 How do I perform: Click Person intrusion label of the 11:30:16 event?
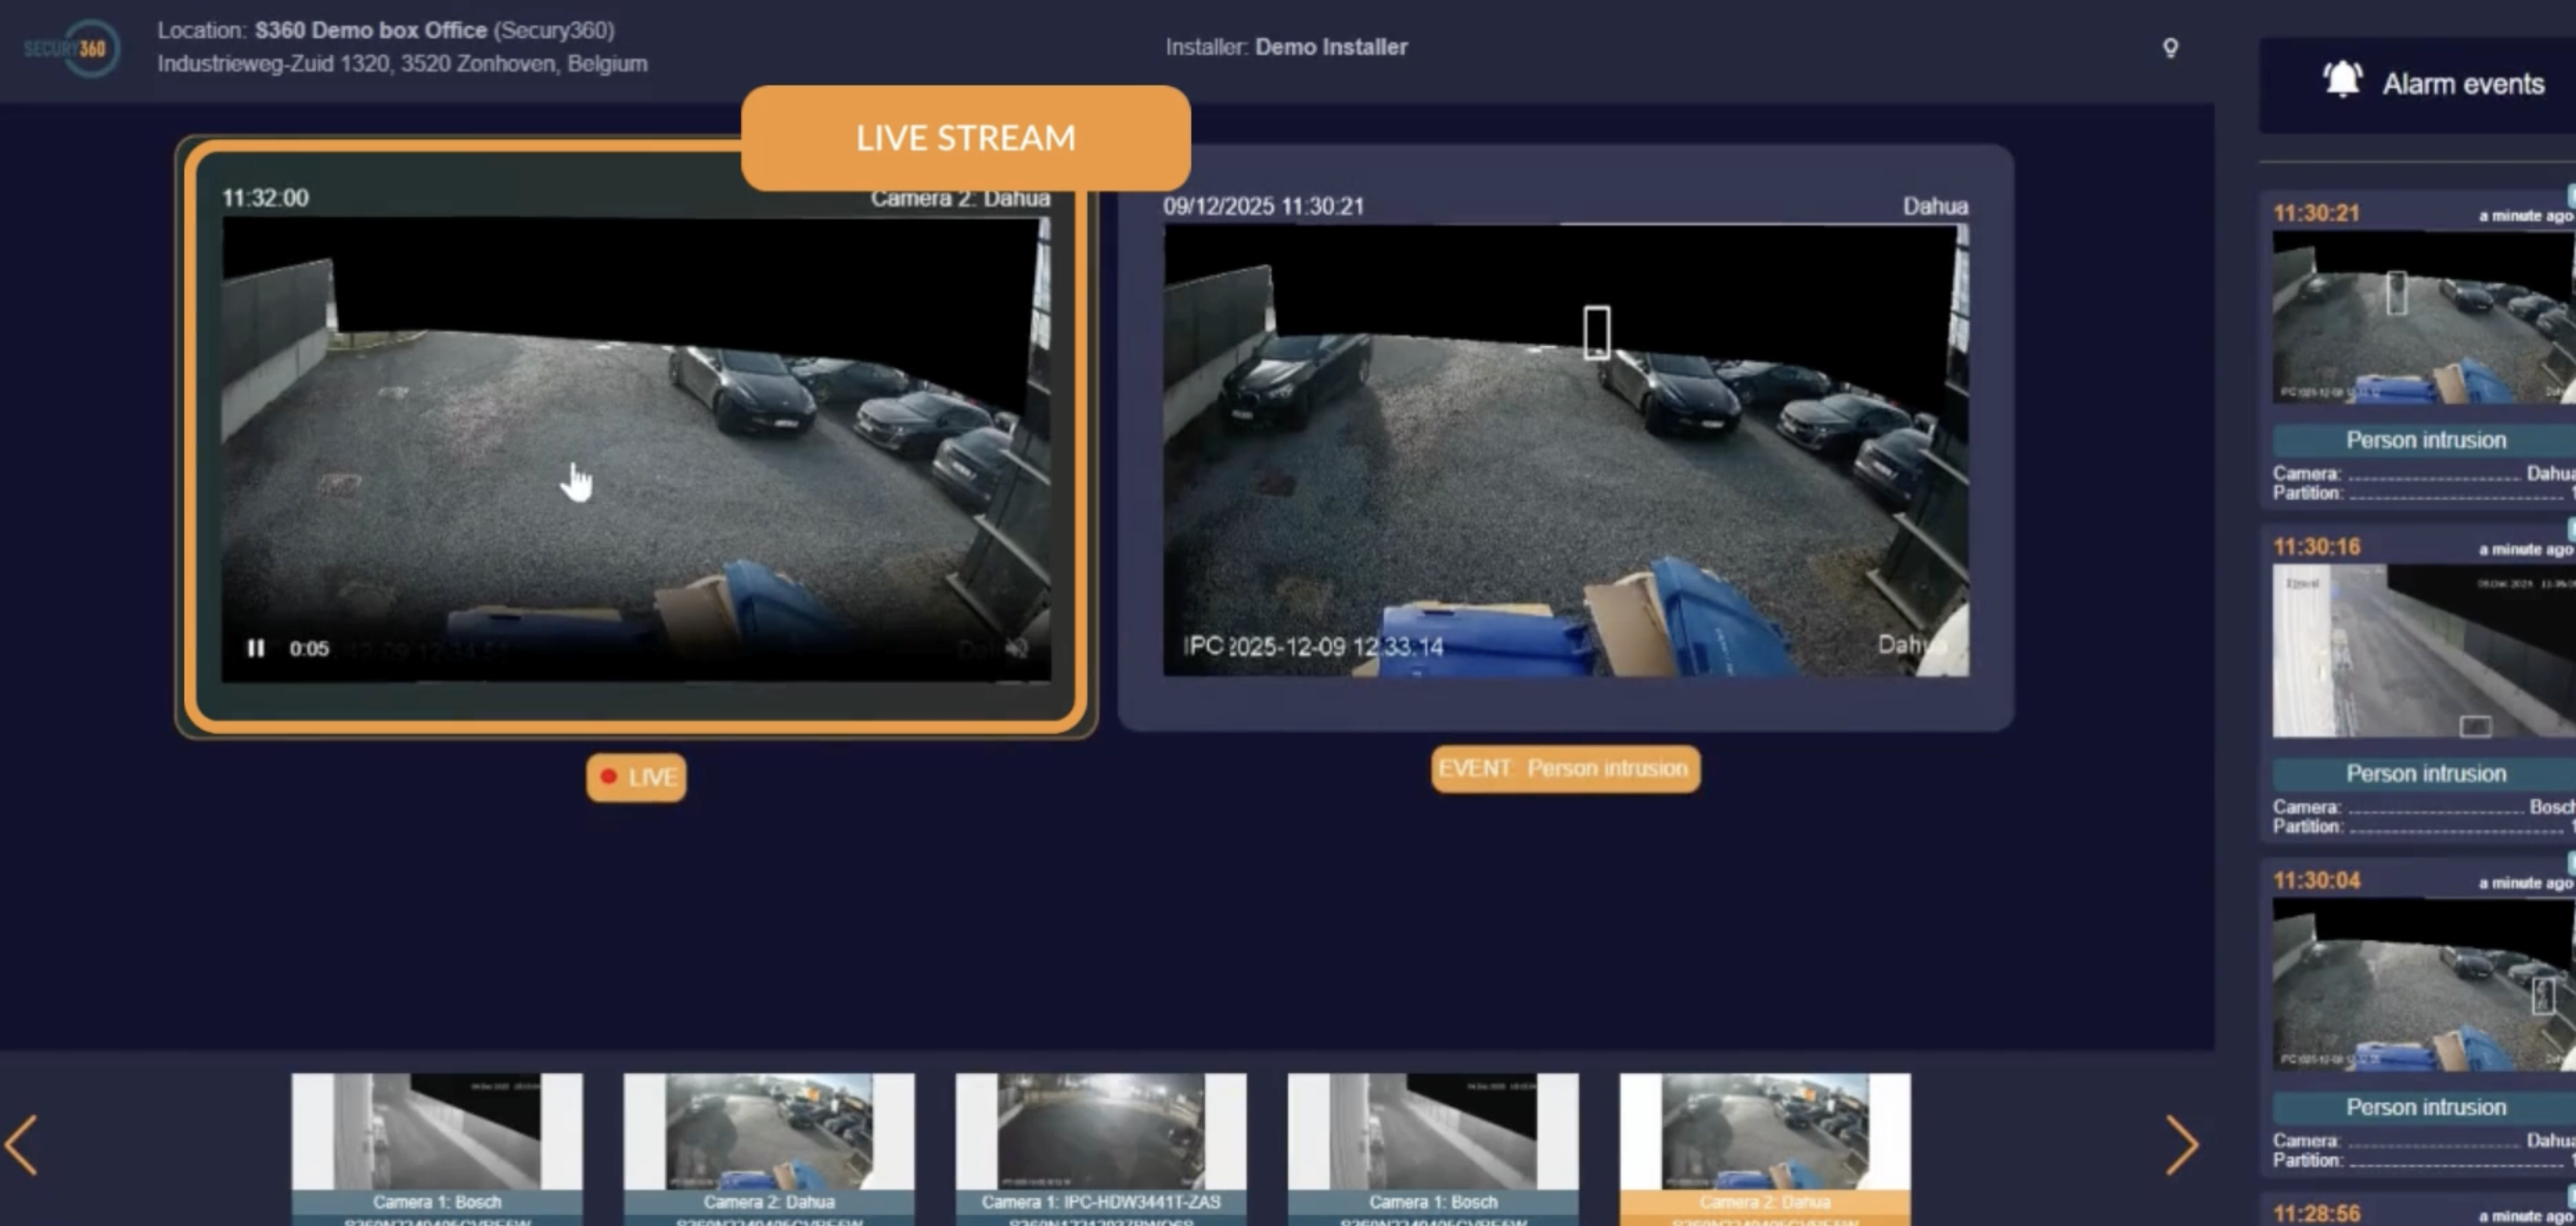pyautogui.click(x=2426, y=774)
